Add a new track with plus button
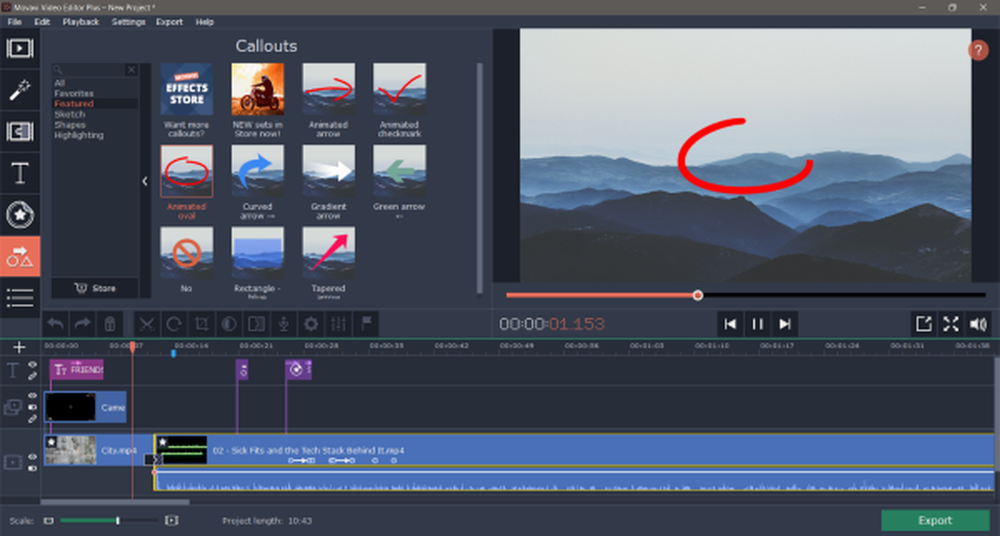The image size is (1000, 536). pyautogui.click(x=19, y=347)
